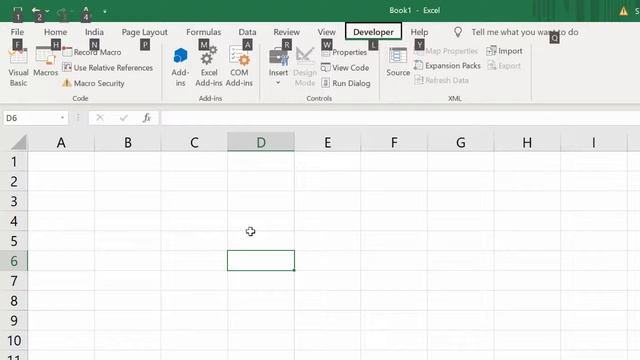Select column B header
The width and height of the screenshot is (640, 360).
(x=128, y=142)
